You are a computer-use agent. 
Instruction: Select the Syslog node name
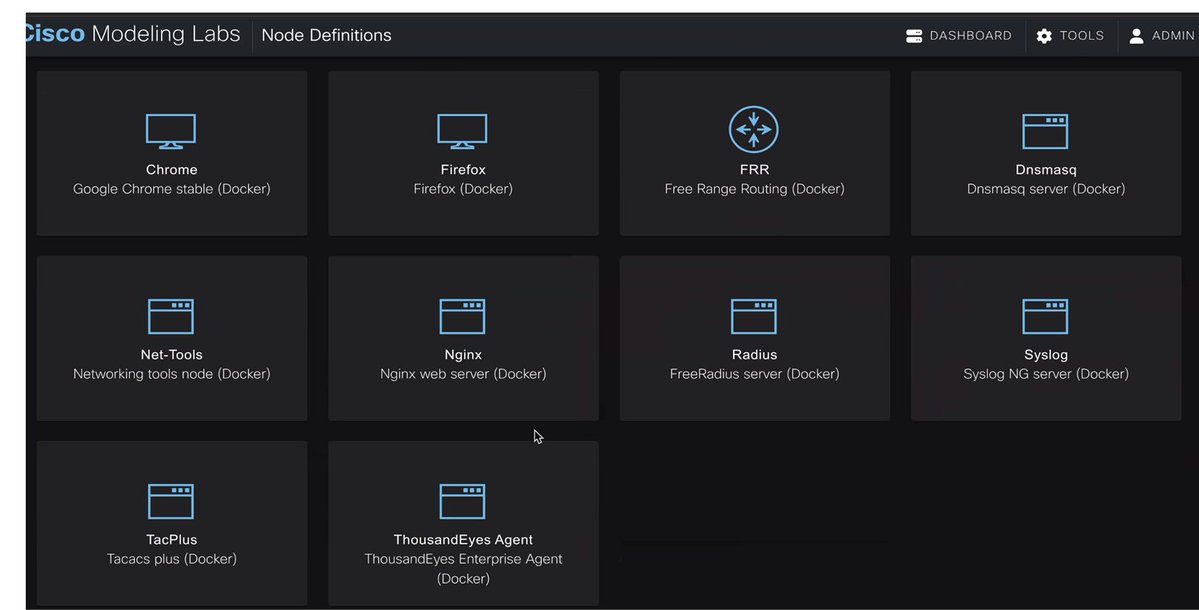(x=1045, y=355)
